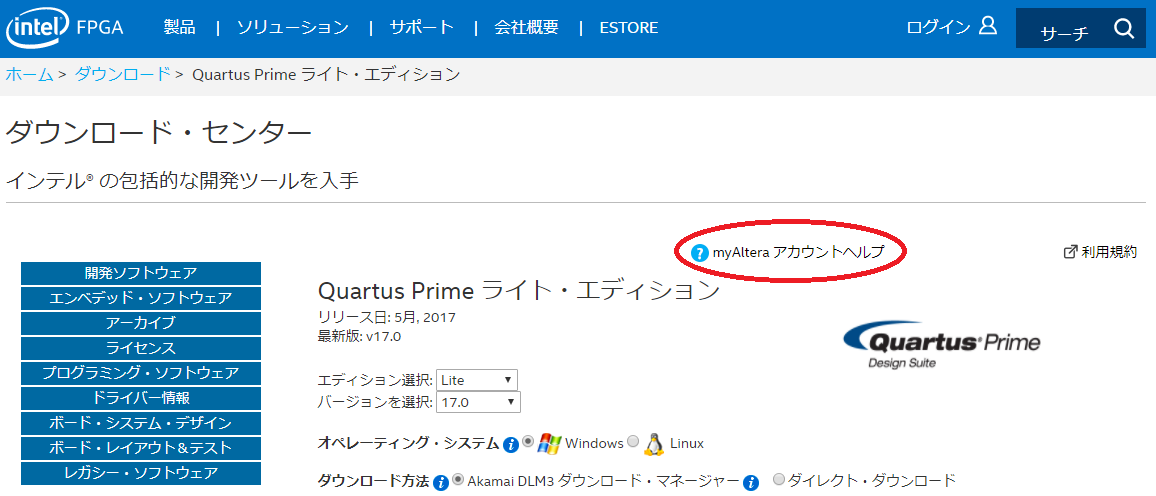Screen dimensions: 1156x496
Task: Click the info icon after Akamai DLM3 option
Action: click(751, 483)
